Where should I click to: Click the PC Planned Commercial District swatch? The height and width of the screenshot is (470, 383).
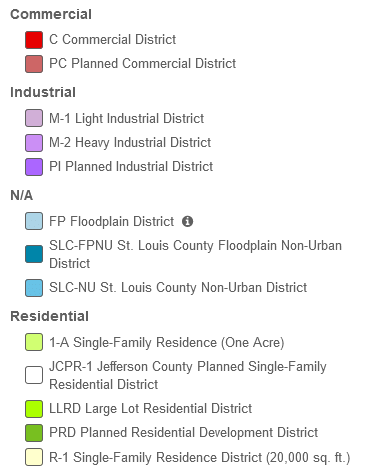click(x=34, y=64)
